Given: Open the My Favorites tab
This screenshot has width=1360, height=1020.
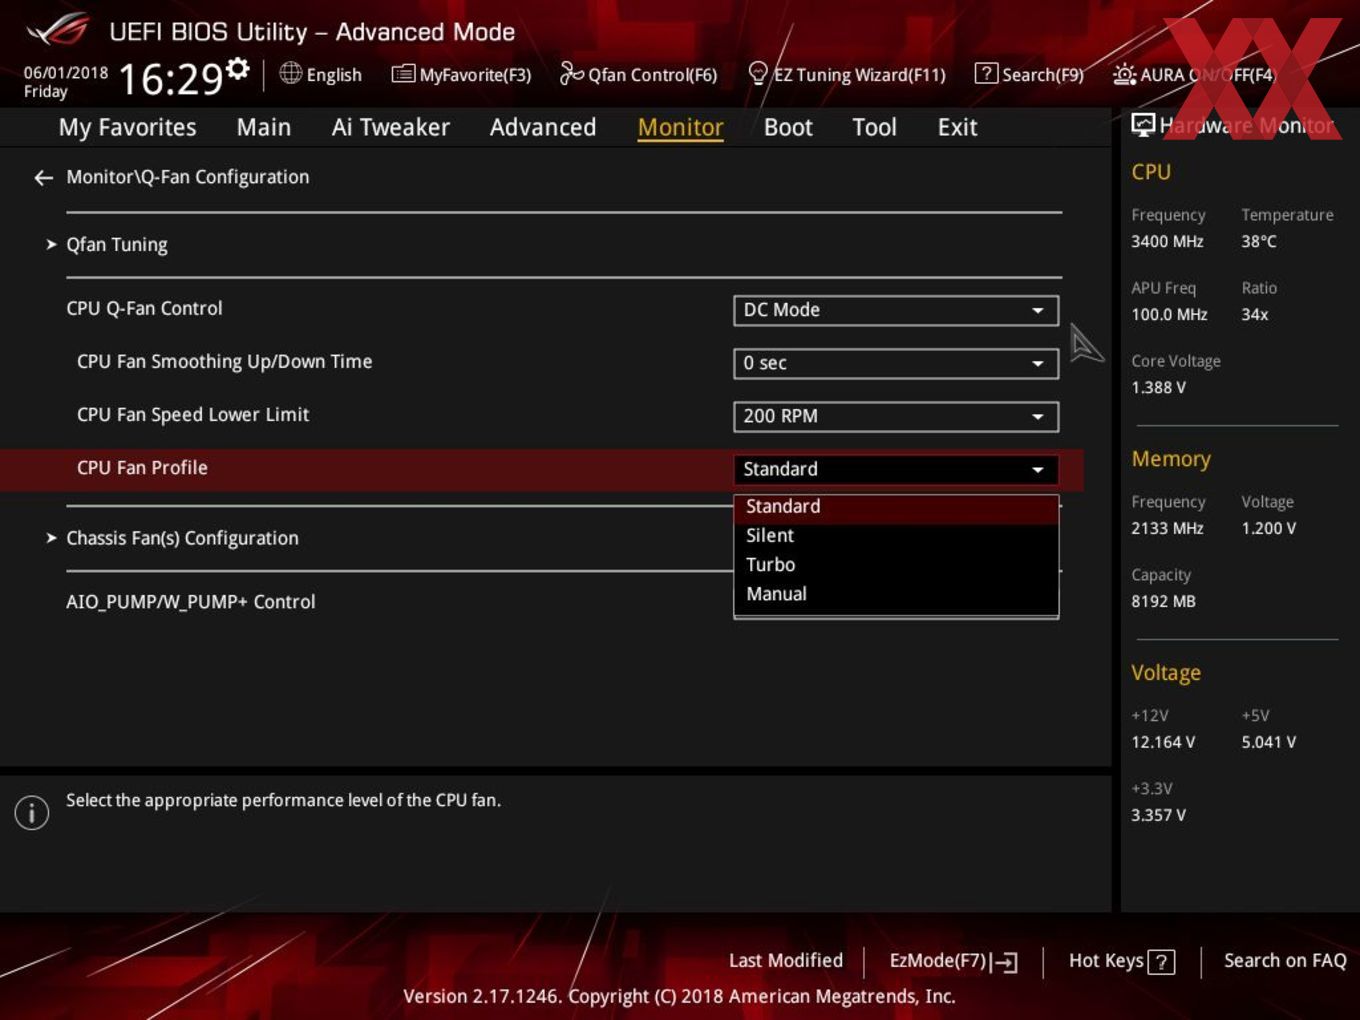Looking at the screenshot, I should pyautogui.click(x=128, y=127).
